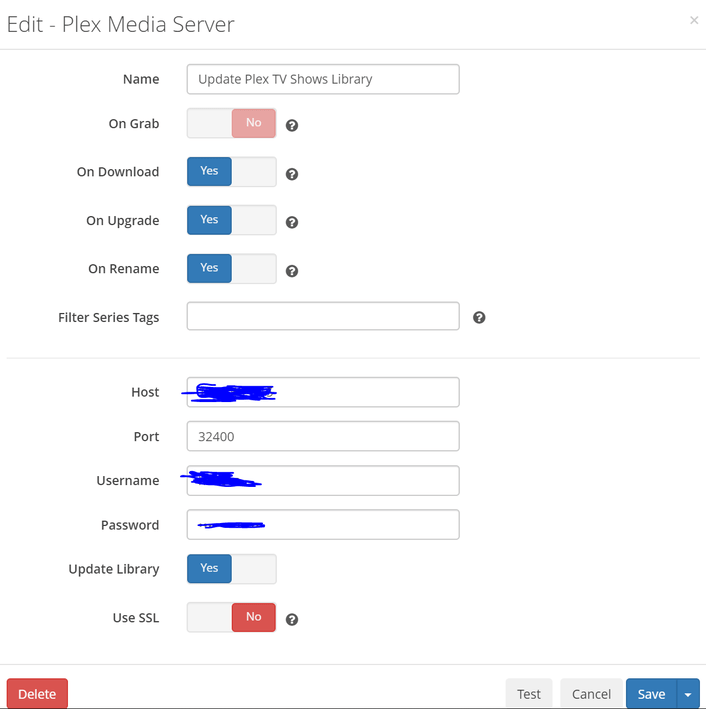Image resolution: width=706 pixels, height=709 pixels.
Task: Open the On Rename help icon
Action: click(292, 271)
